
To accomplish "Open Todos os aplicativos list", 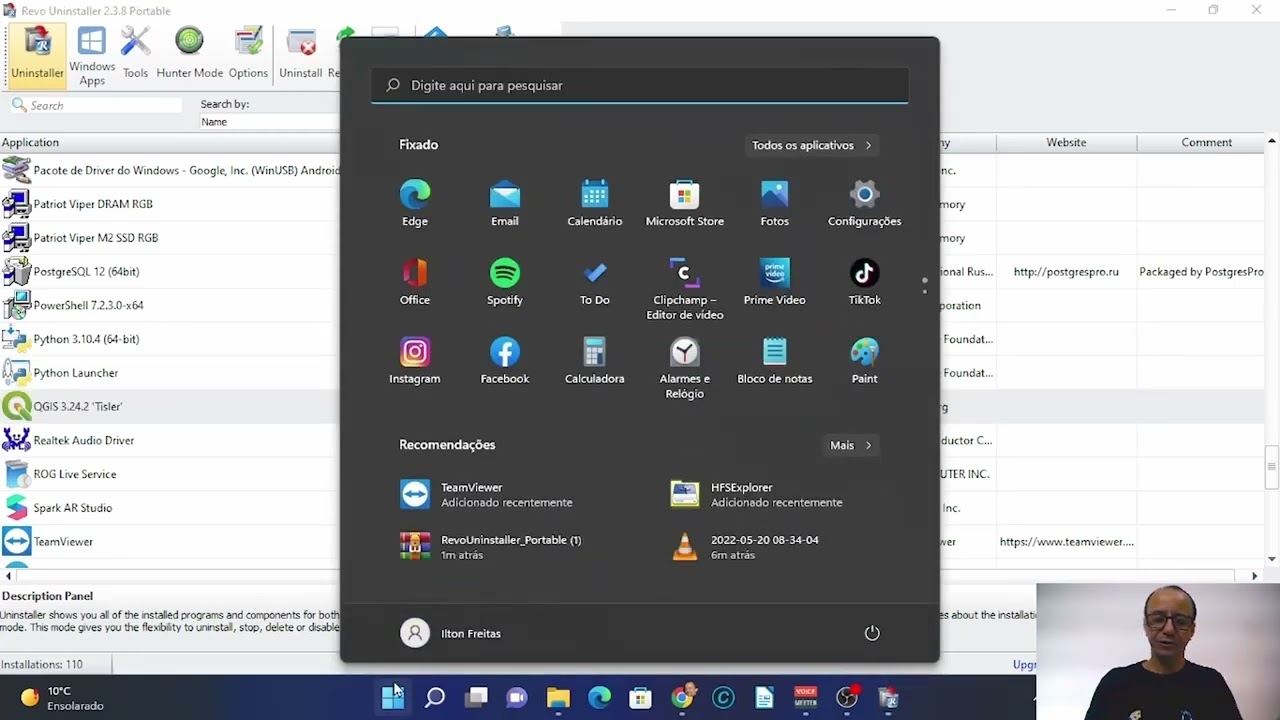I will point(811,145).
